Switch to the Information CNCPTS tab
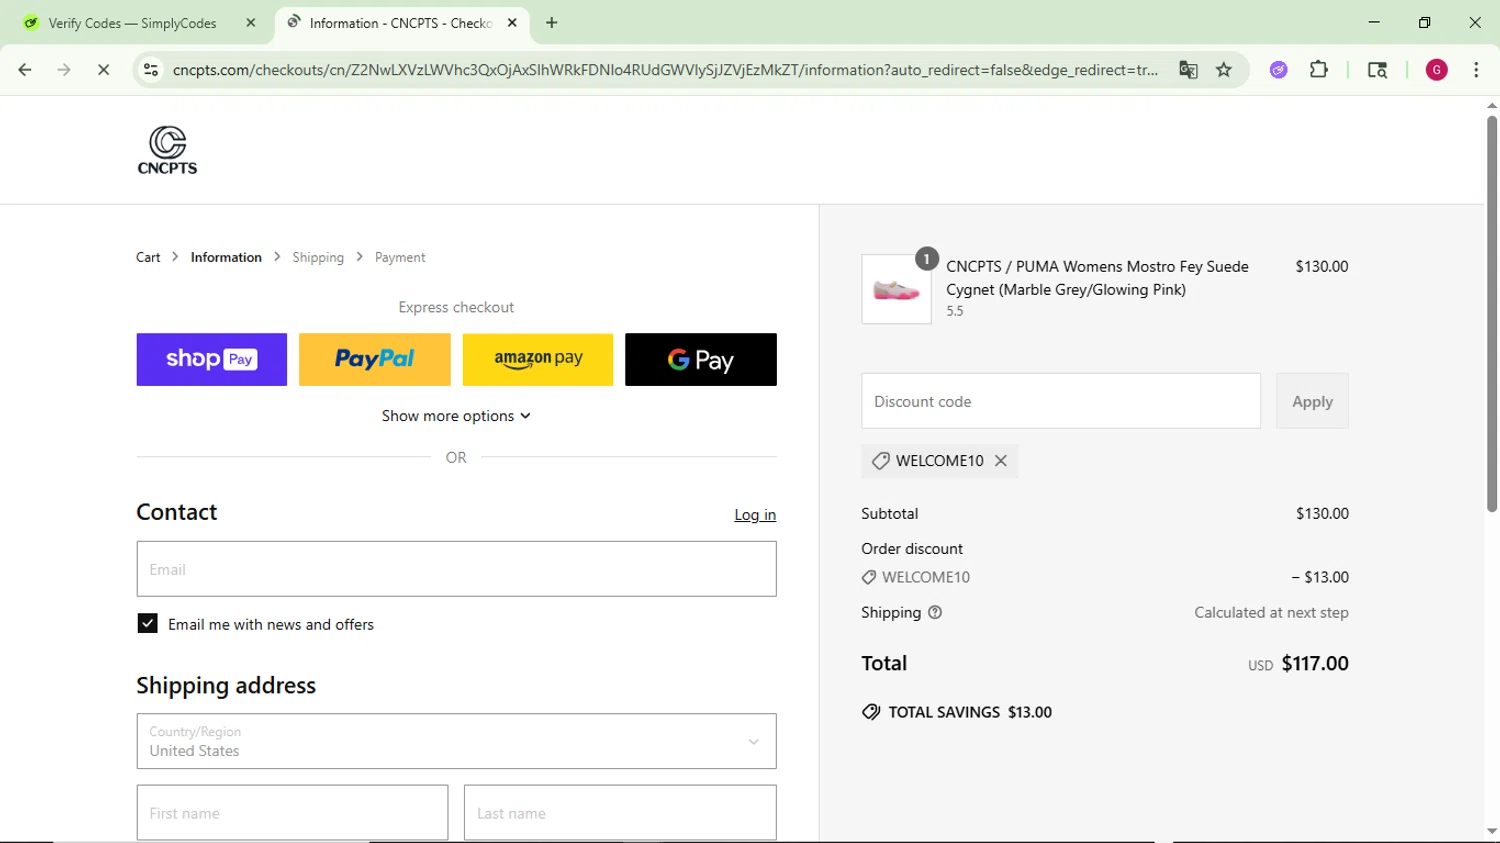 [400, 23]
